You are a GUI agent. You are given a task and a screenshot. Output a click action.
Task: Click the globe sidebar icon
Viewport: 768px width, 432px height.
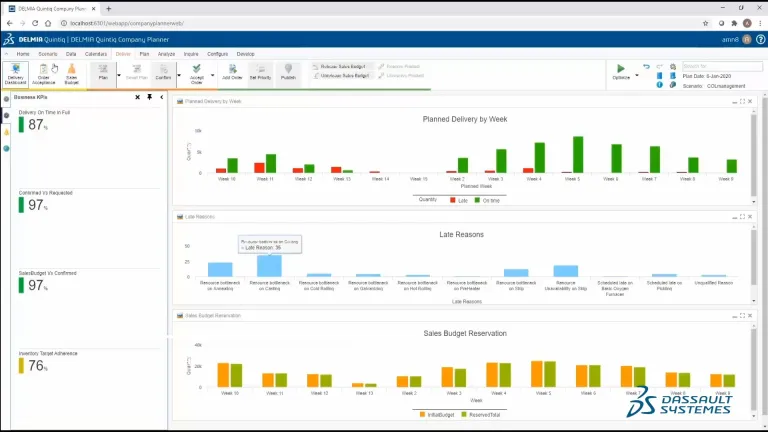click(6, 148)
